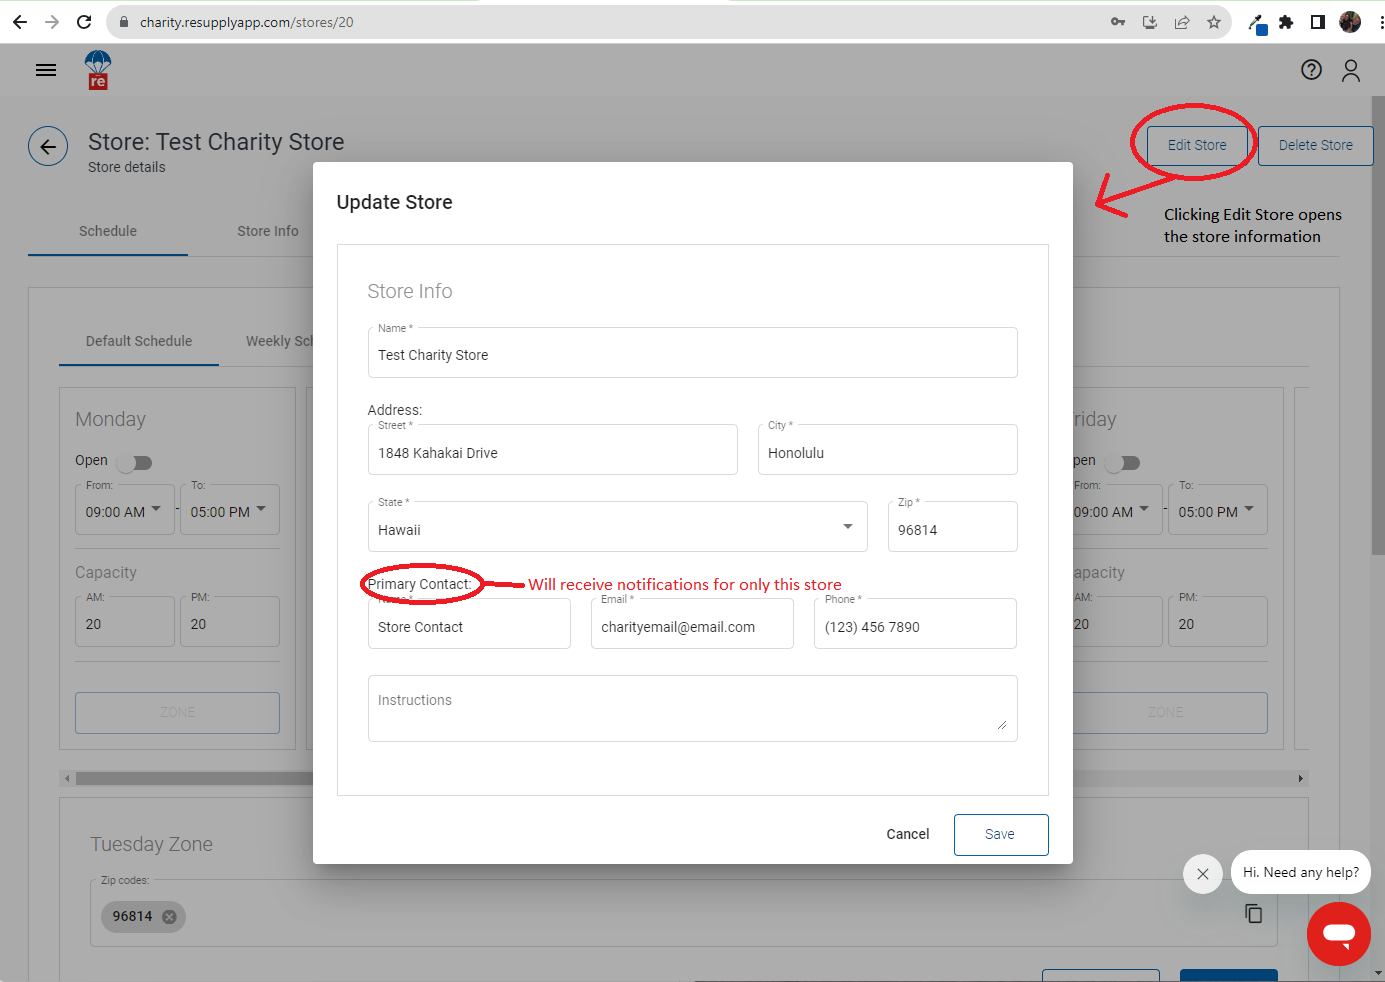This screenshot has height=982, width=1385.
Task: Click Friday PM capacity field
Action: click(1218, 622)
